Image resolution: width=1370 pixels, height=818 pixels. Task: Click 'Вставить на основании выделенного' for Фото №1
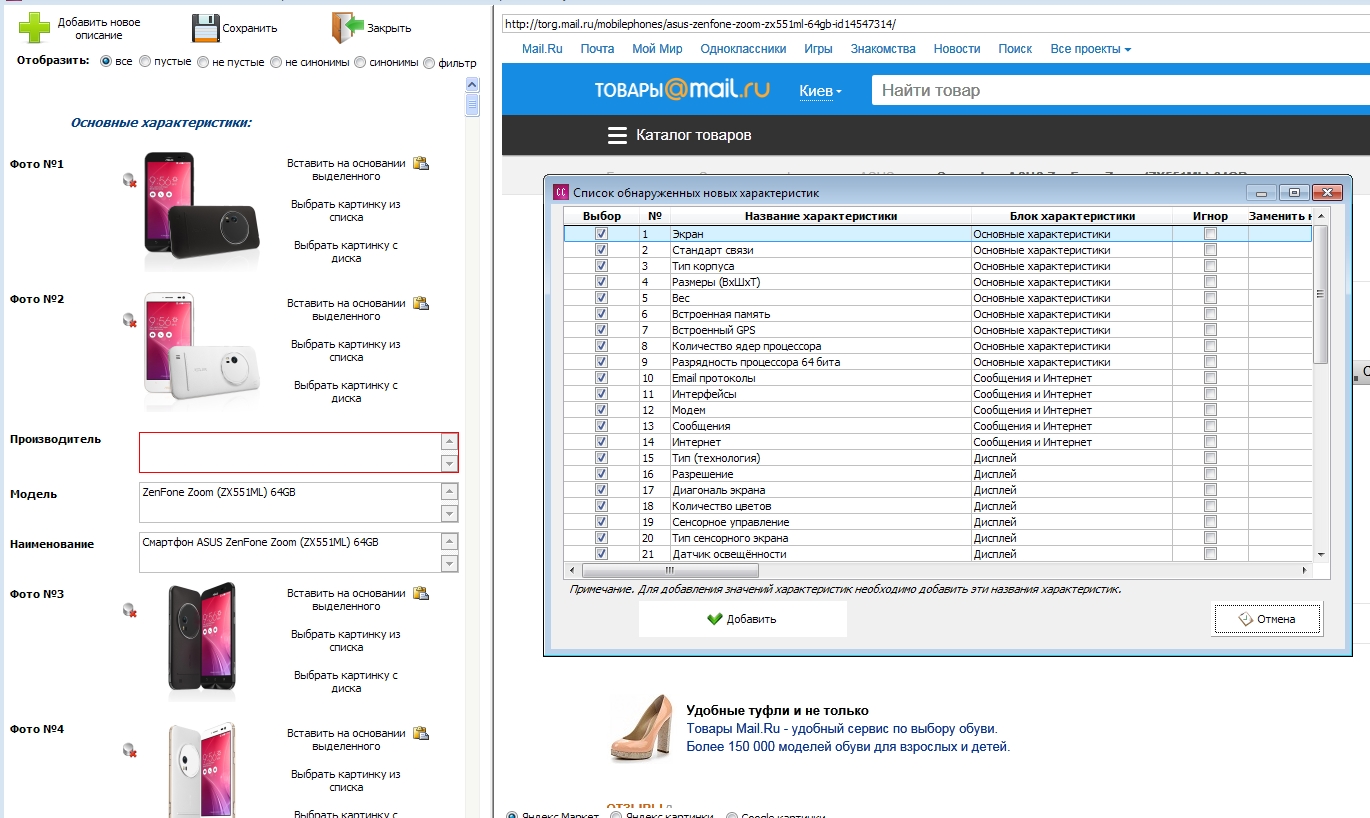click(346, 170)
